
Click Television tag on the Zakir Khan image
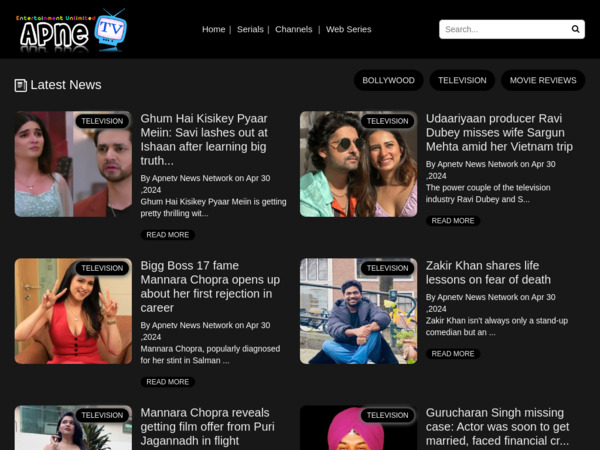(388, 268)
